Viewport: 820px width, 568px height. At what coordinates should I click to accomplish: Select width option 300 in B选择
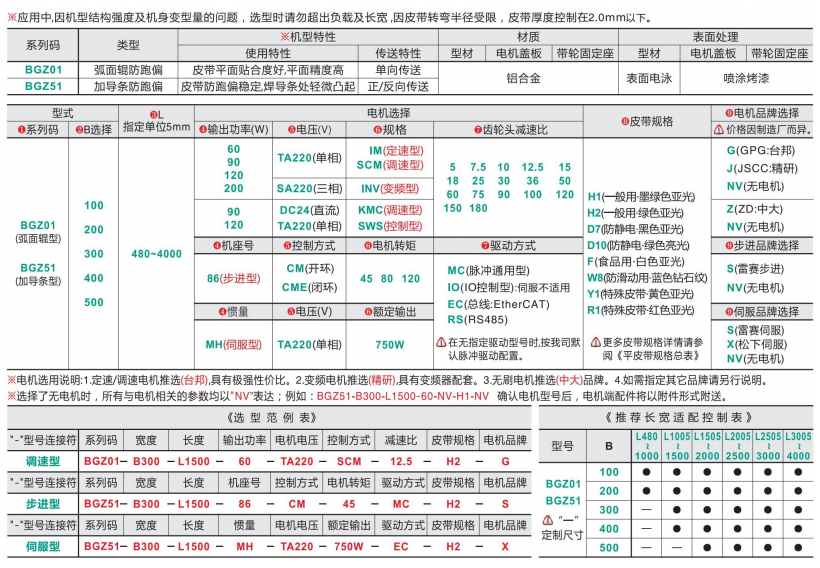[x=93, y=254]
